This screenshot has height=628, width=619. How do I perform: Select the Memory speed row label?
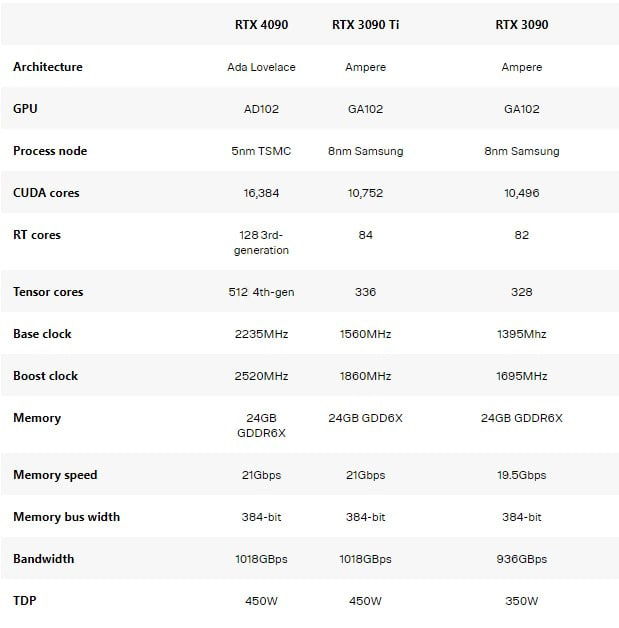point(55,475)
